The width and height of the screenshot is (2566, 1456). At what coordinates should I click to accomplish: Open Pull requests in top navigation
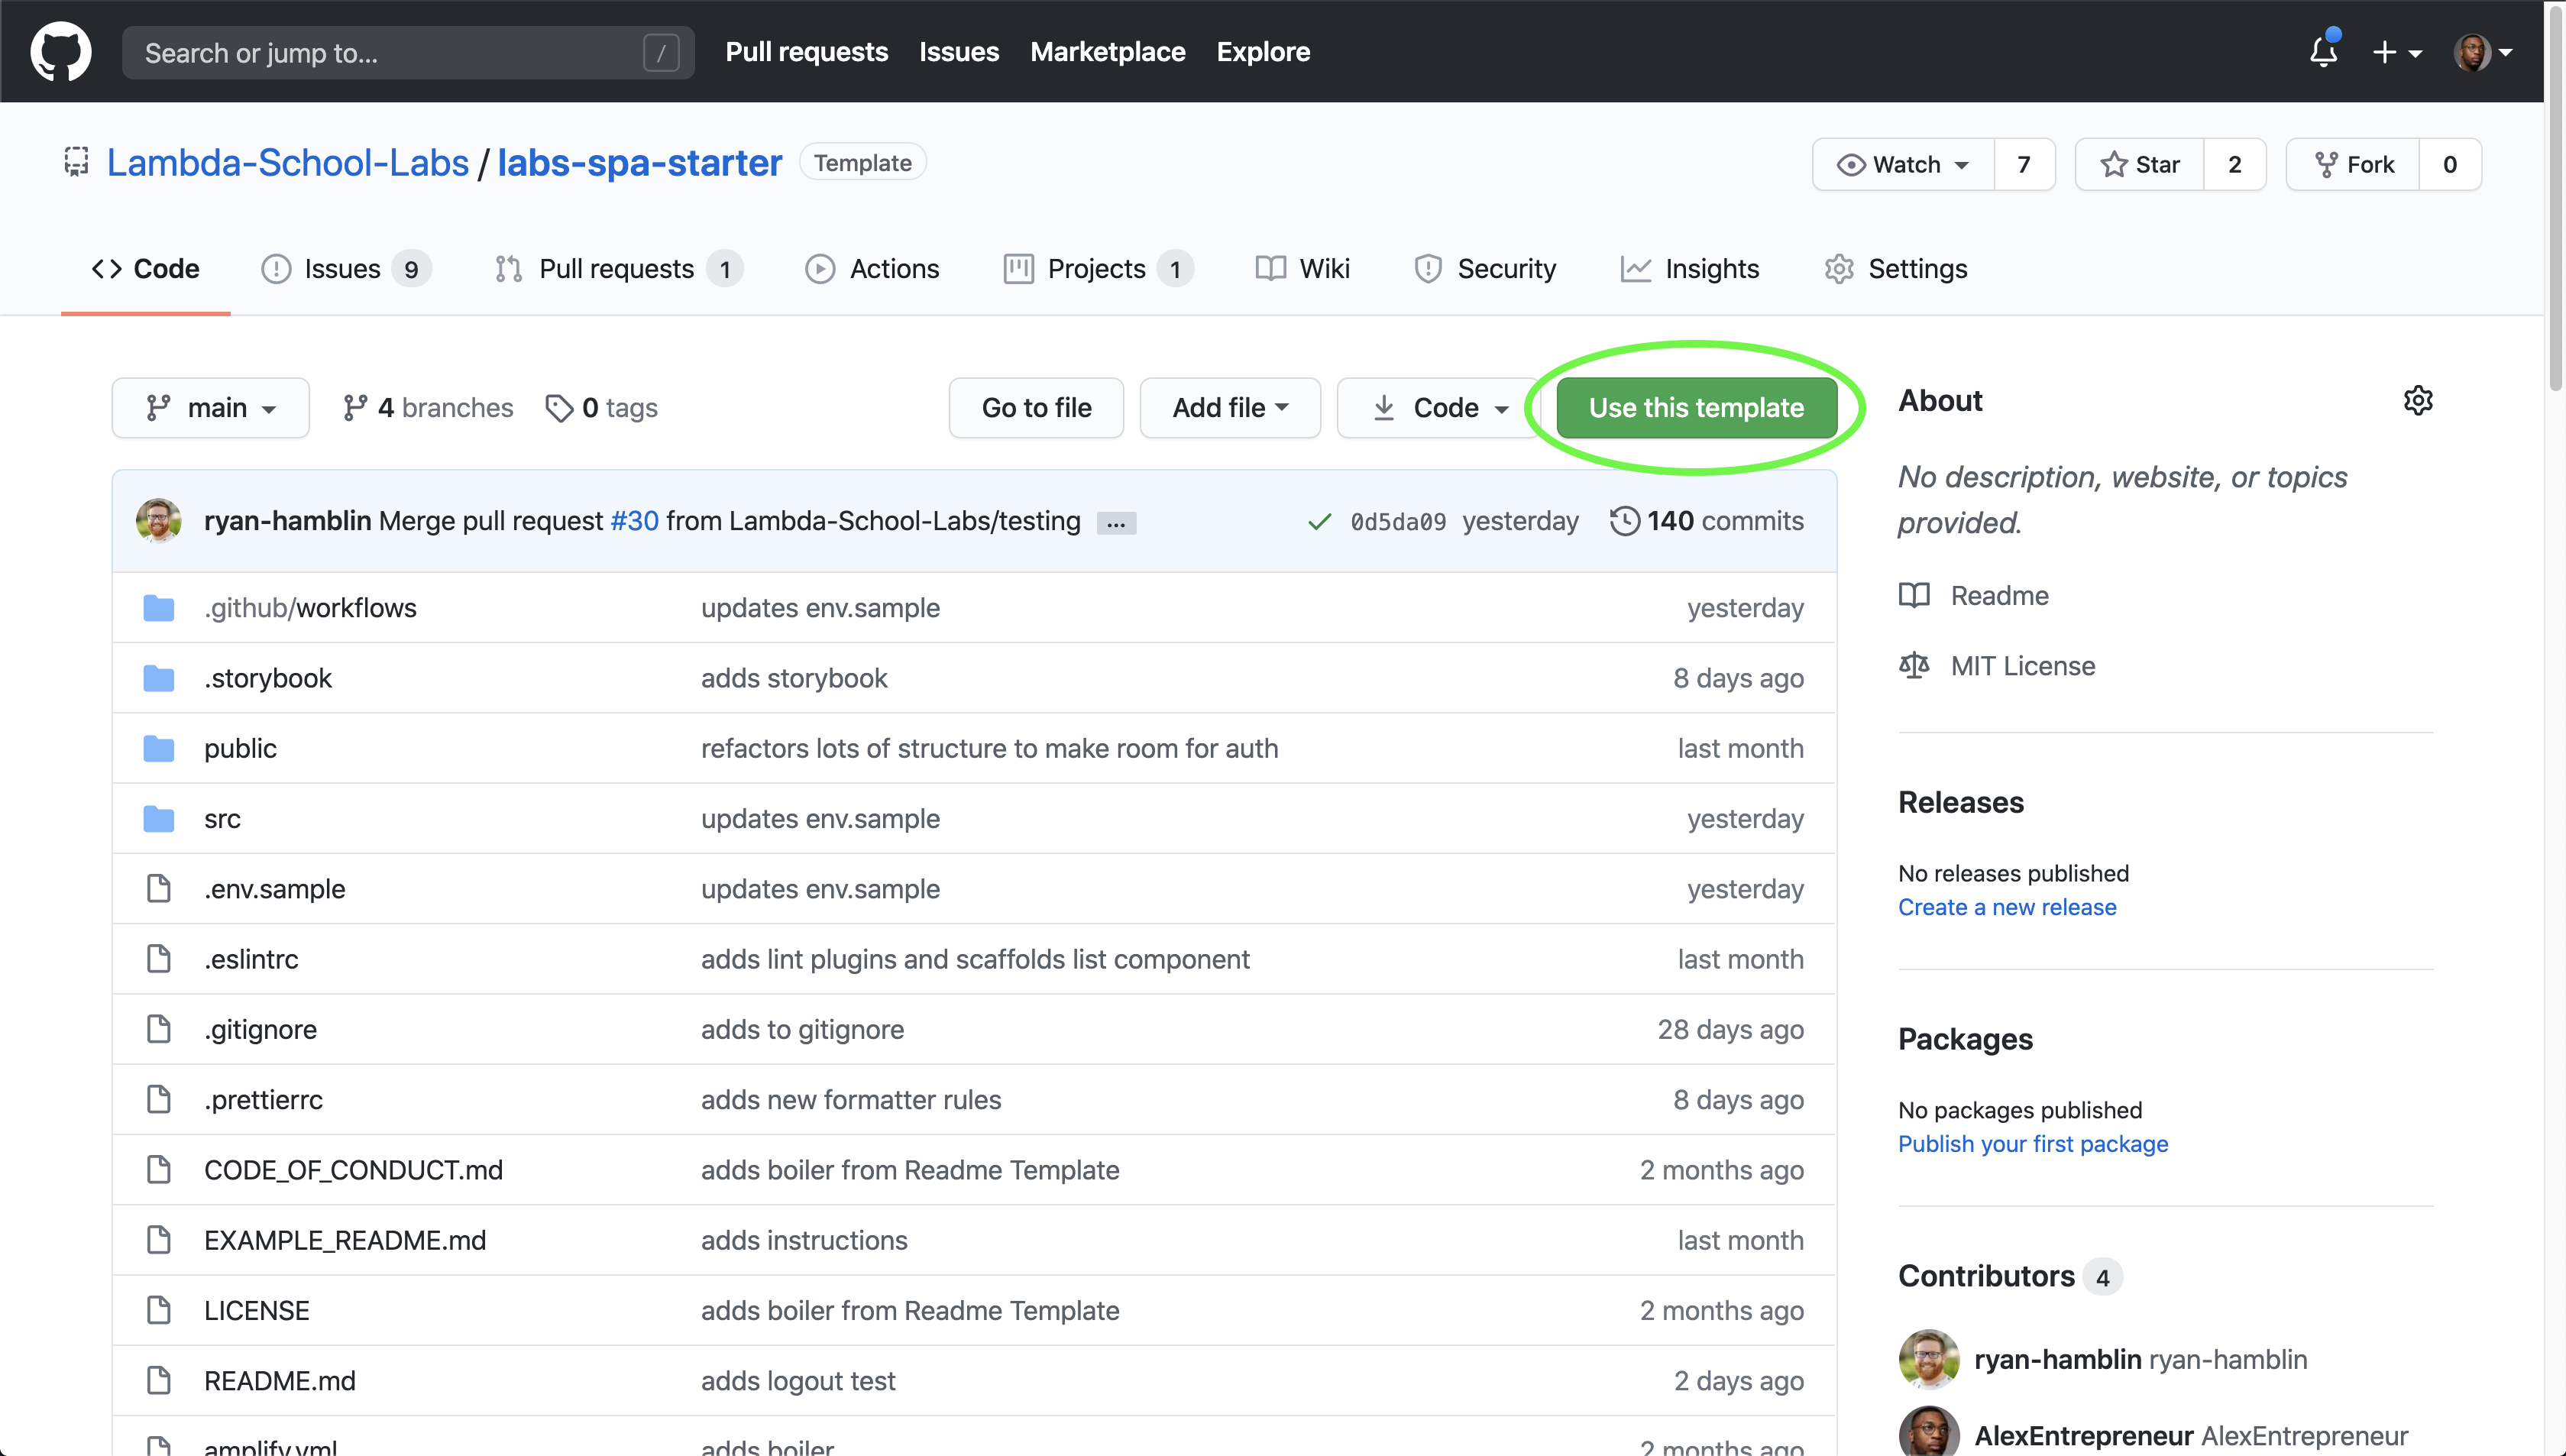(806, 52)
